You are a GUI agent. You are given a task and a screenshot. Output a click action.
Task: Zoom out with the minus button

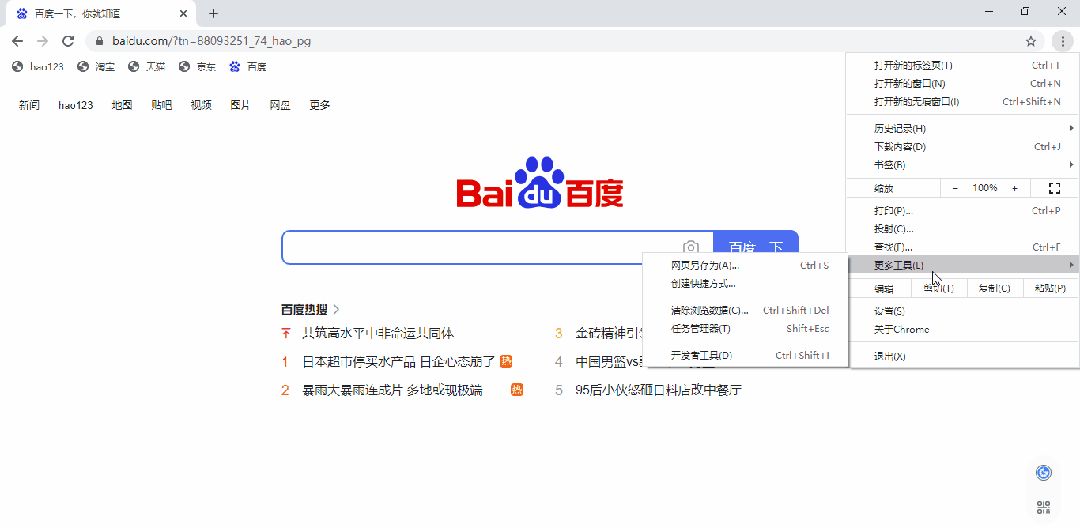tap(955, 188)
